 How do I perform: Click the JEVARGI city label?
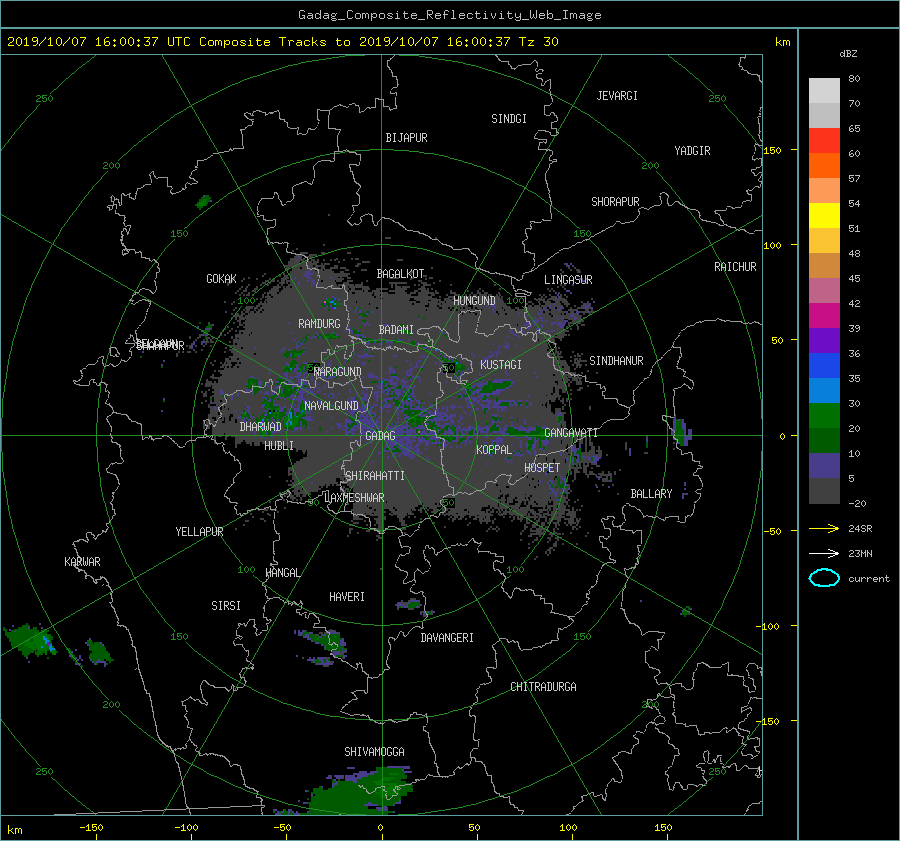(x=617, y=96)
